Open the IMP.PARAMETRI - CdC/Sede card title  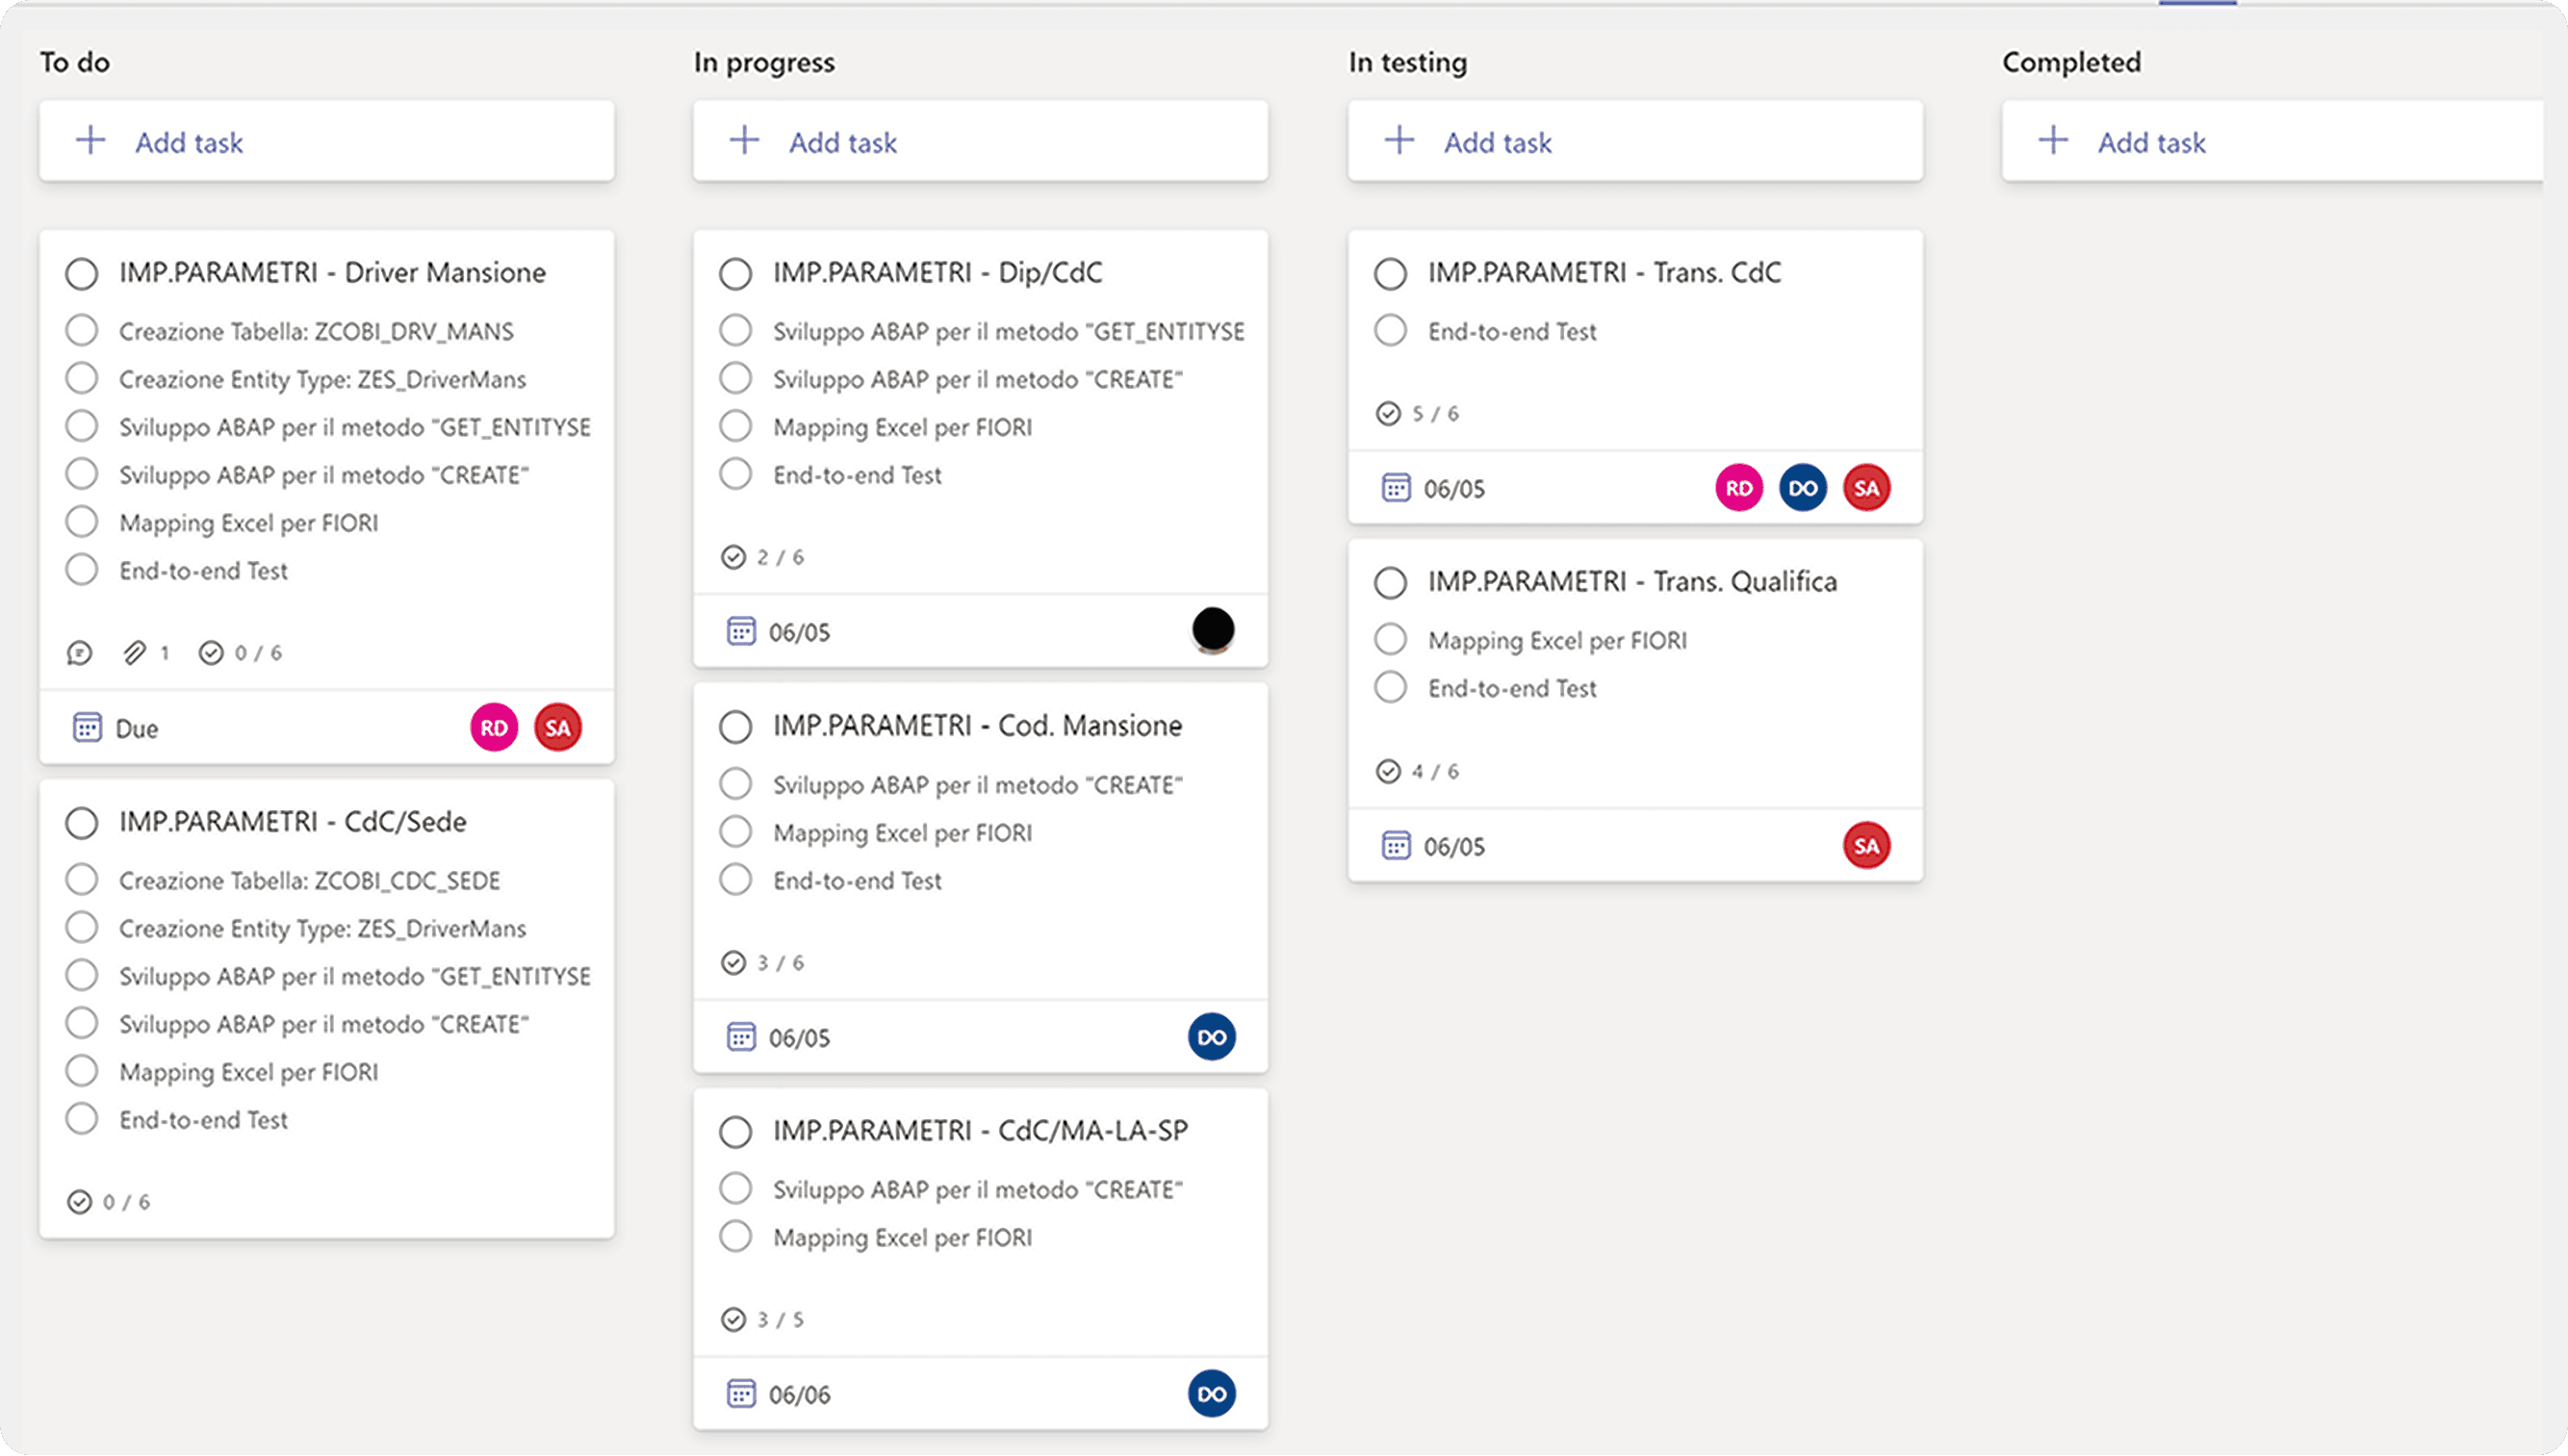(292, 822)
